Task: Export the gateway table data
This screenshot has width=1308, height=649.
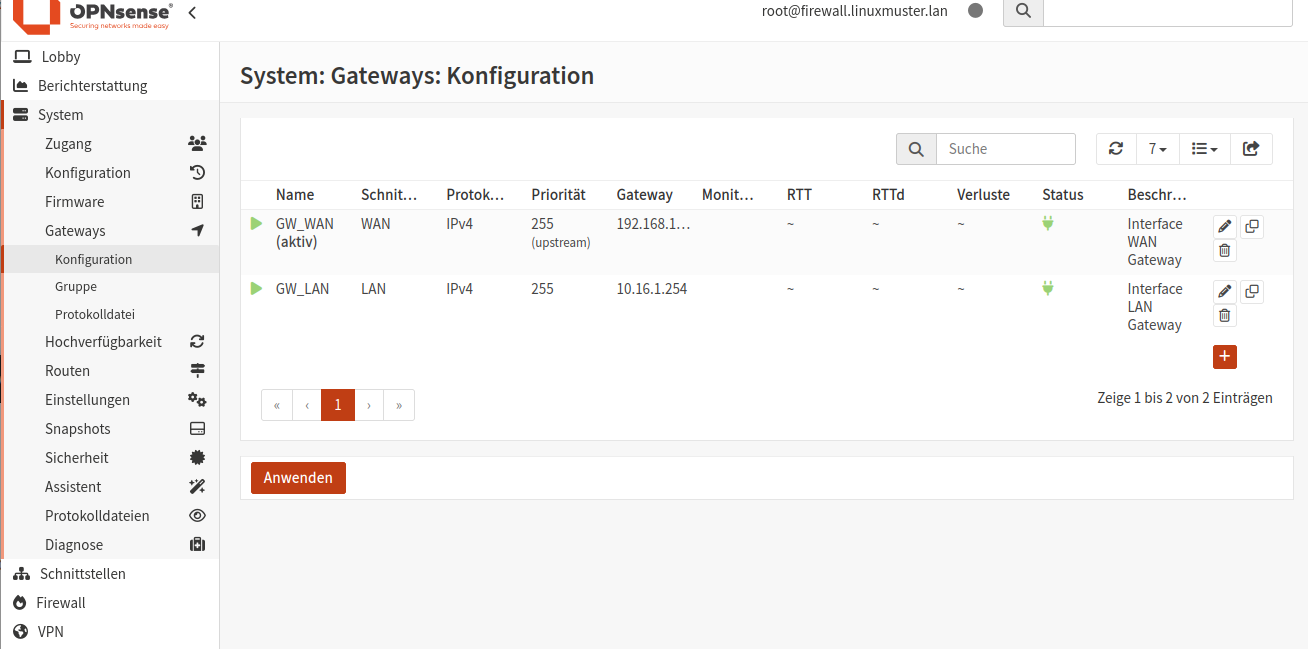Action: (1251, 149)
